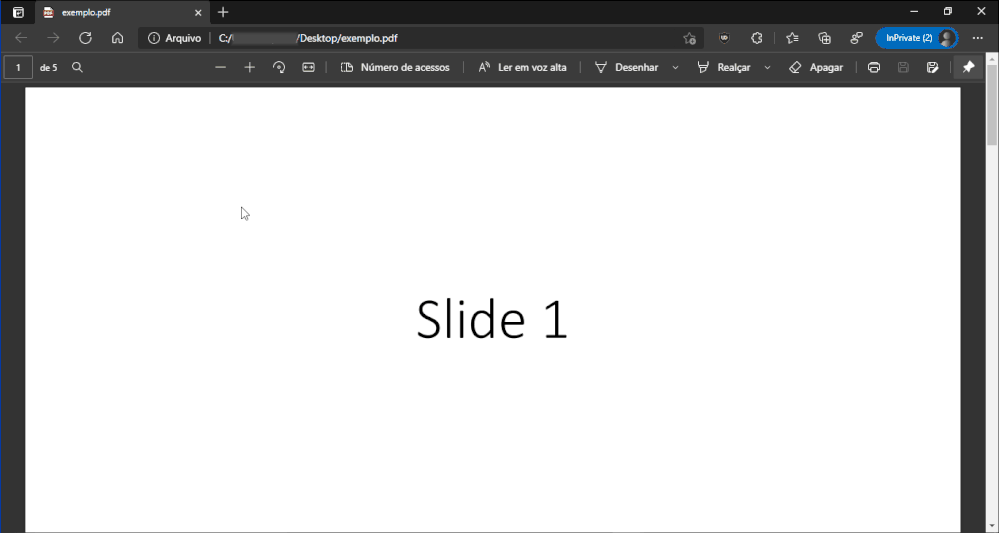
Task: Open browser Settings and more menu
Action: (978, 38)
